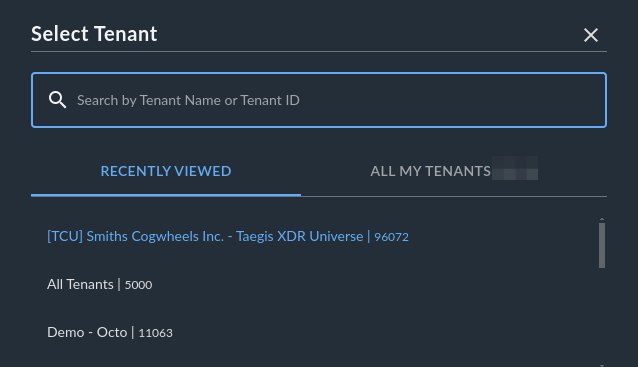This screenshot has height=367, width=638.
Task: Click the tenant list scrollbar thumb
Action: [x=602, y=245]
